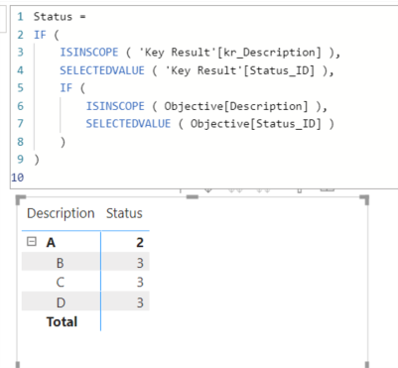Click row label C
This screenshot has height=368, width=398.
[x=60, y=283]
